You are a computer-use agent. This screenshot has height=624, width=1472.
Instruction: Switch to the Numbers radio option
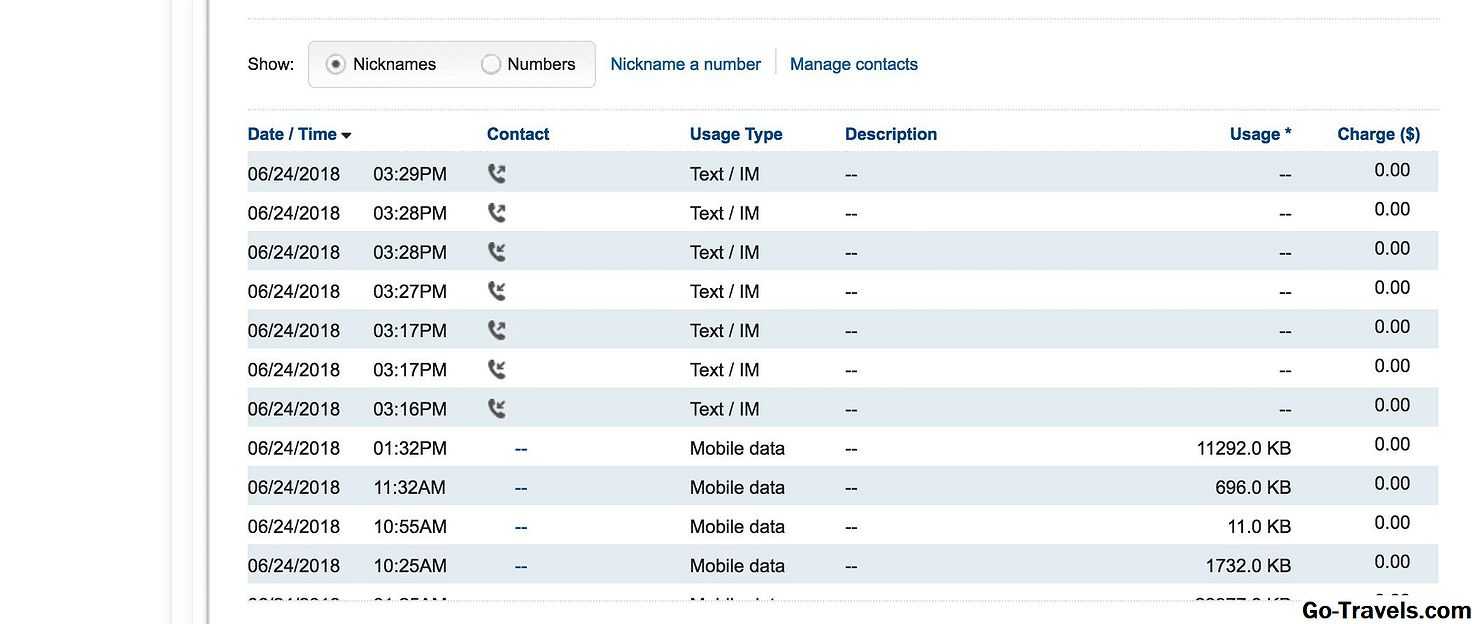[x=491, y=64]
